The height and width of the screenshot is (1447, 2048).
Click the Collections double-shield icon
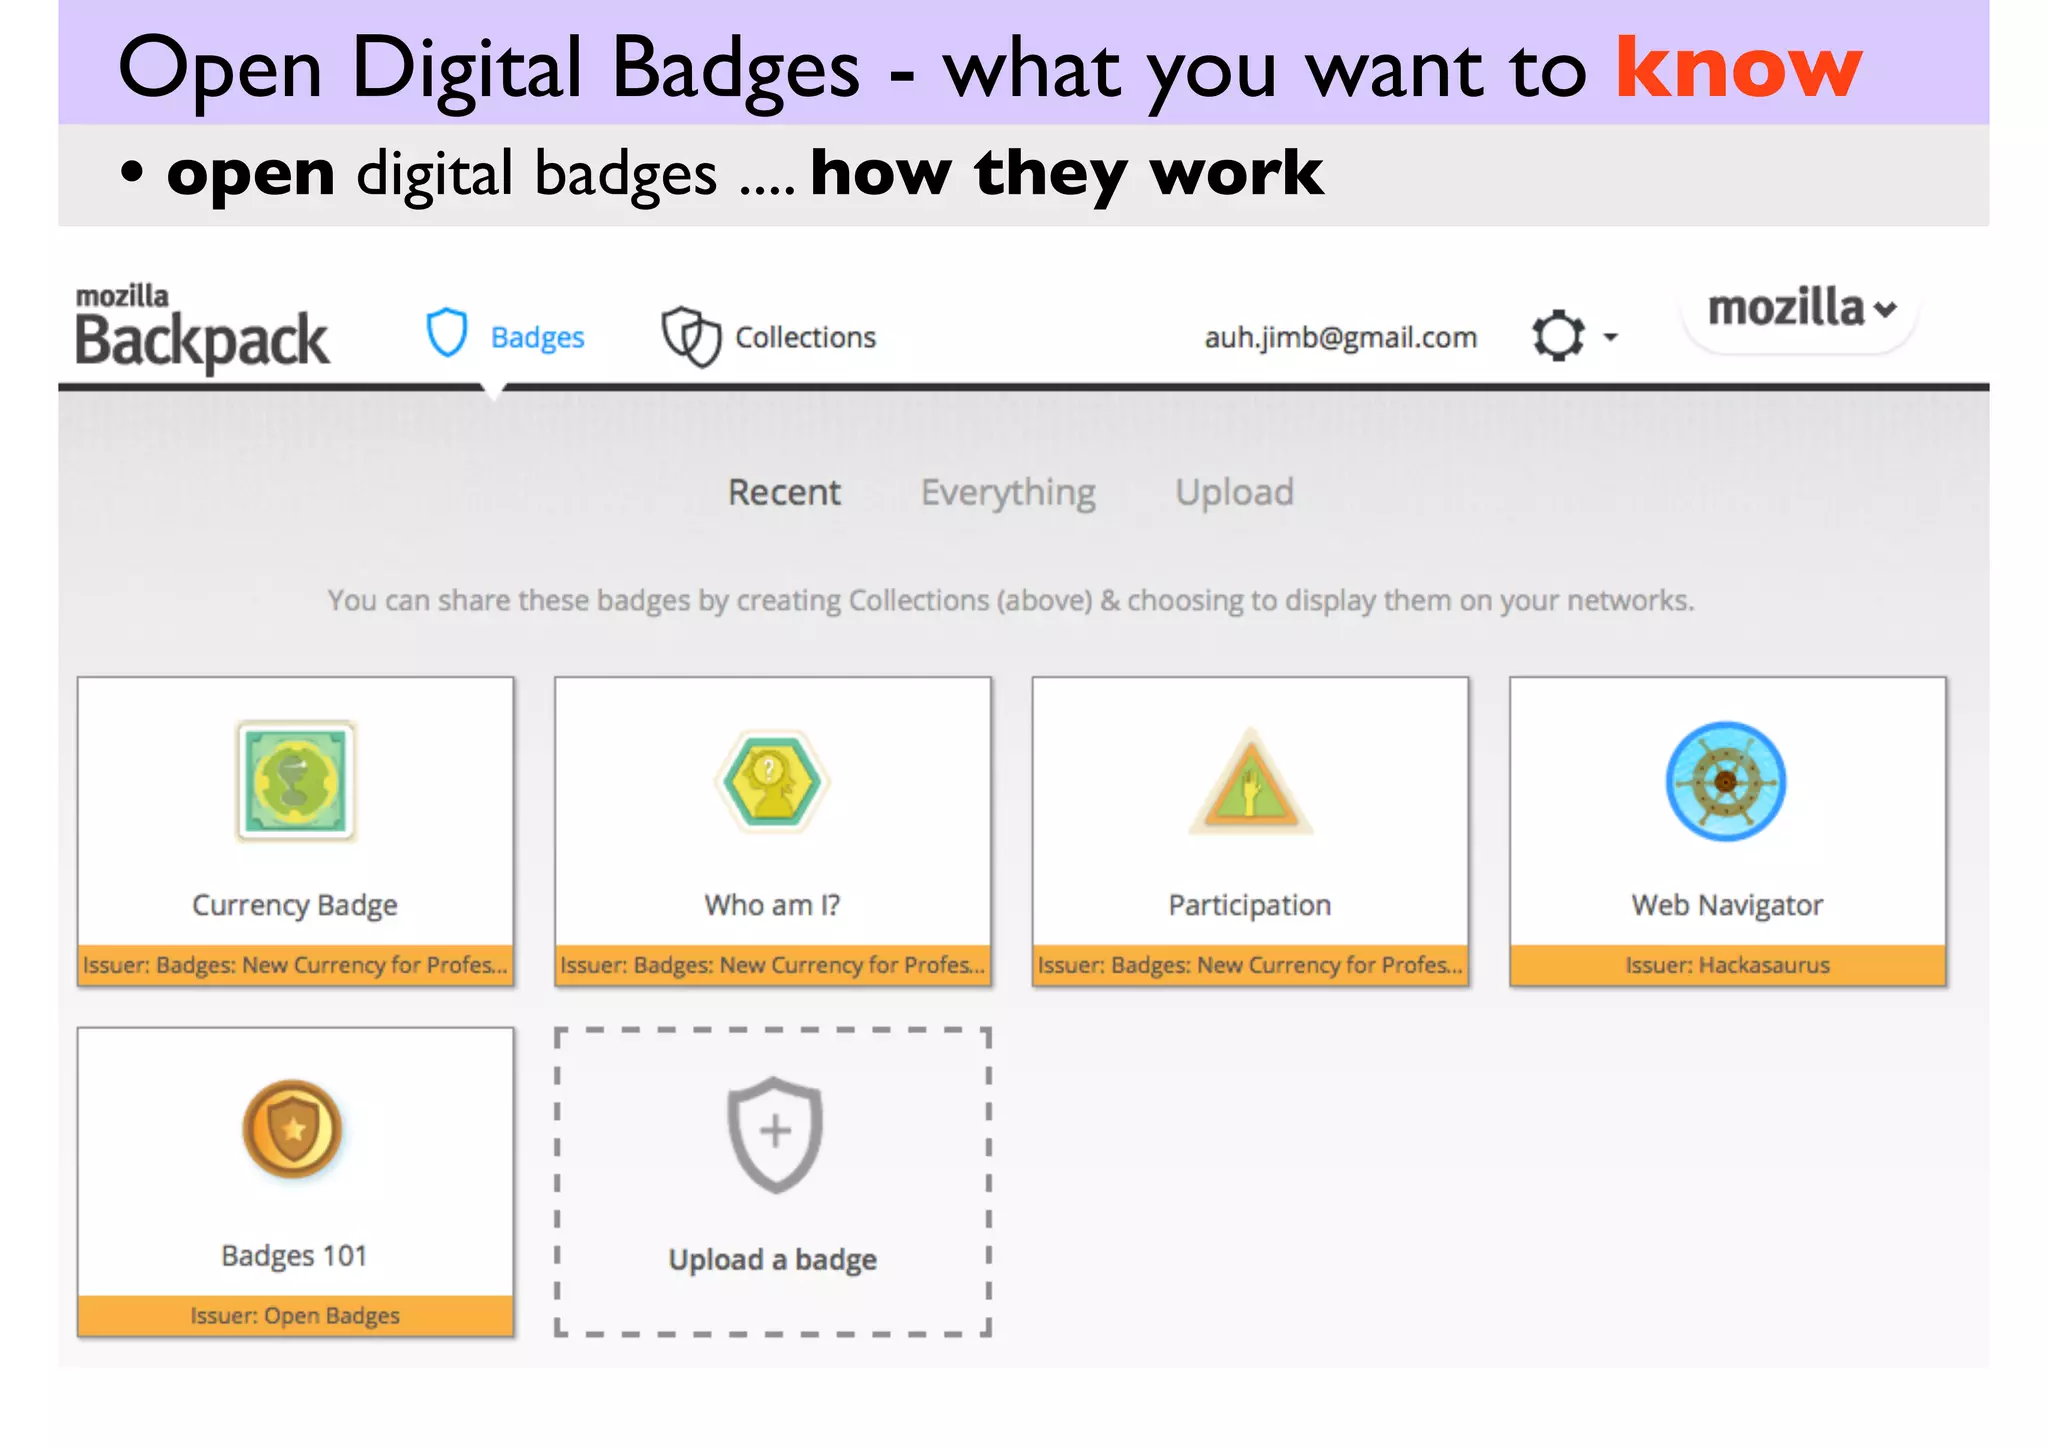pyautogui.click(x=690, y=337)
